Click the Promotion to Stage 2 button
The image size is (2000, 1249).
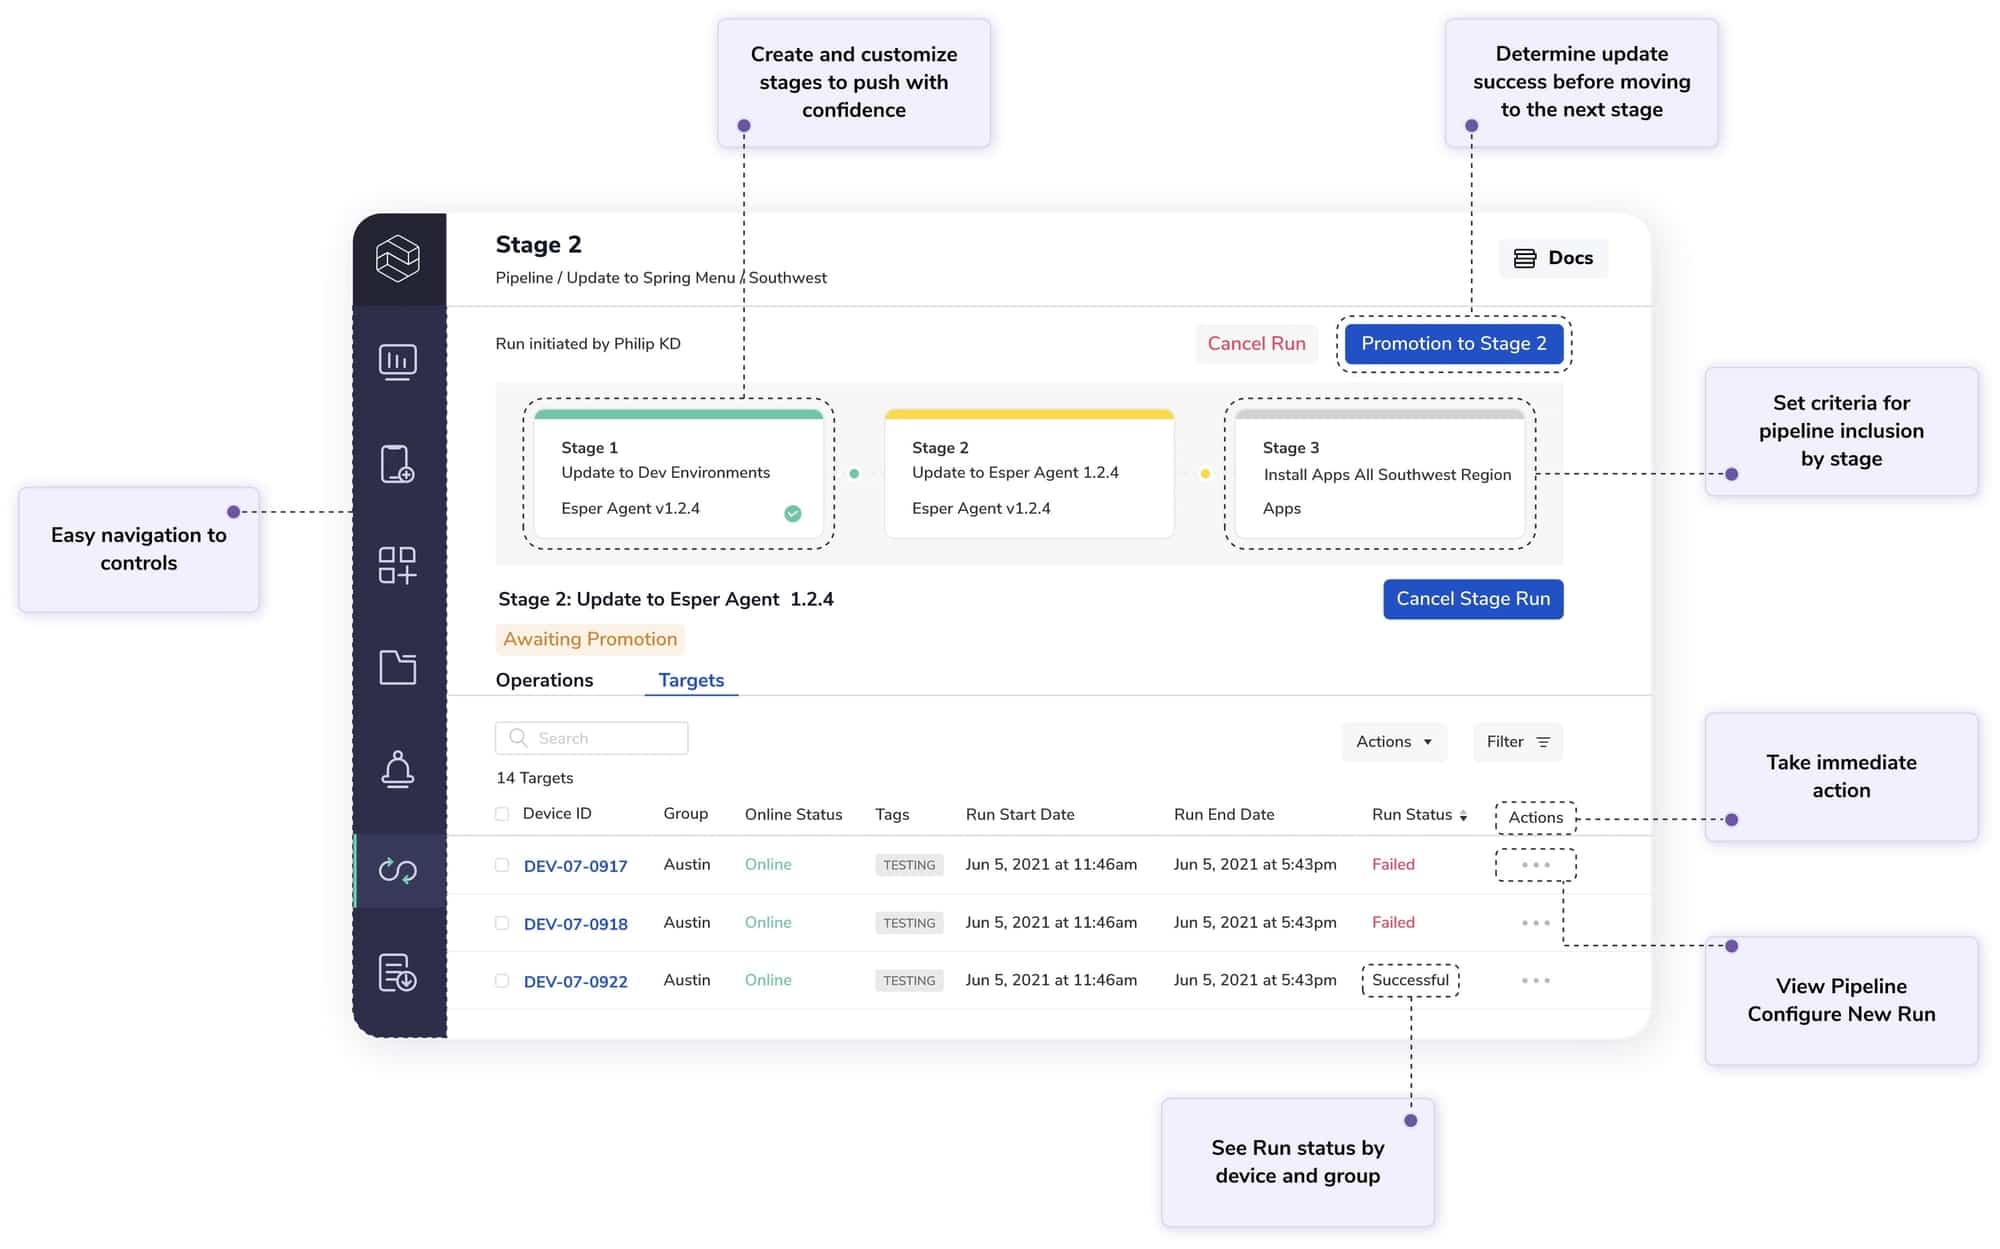pyautogui.click(x=1454, y=343)
